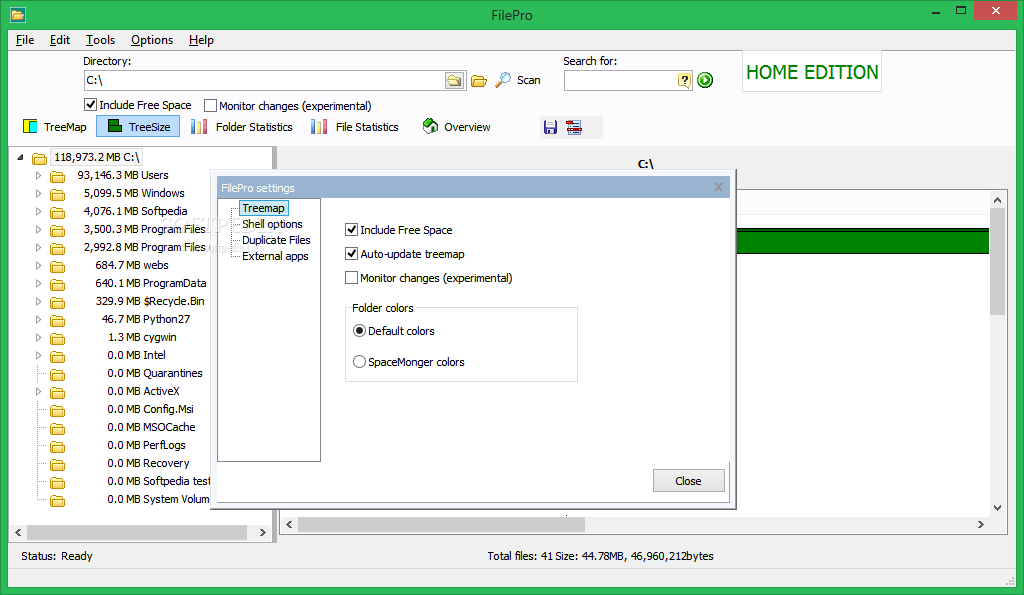Open the File menu

[x=25, y=40]
